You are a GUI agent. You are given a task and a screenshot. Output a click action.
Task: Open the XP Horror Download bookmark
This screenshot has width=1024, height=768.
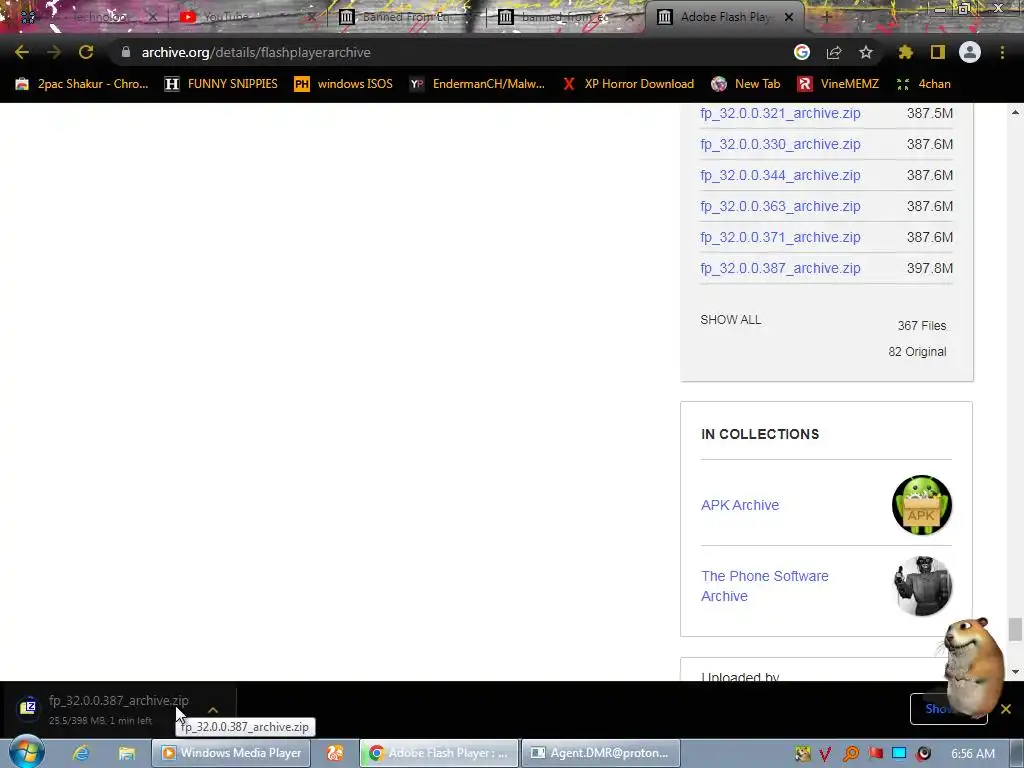pyautogui.click(x=628, y=84)
